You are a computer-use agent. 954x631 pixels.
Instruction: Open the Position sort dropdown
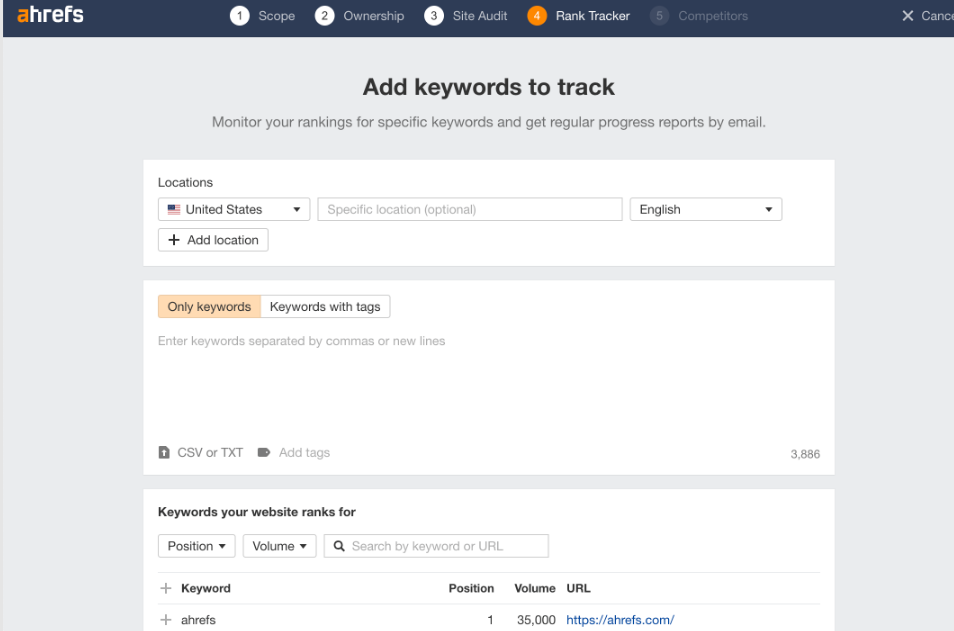[196, 545]
